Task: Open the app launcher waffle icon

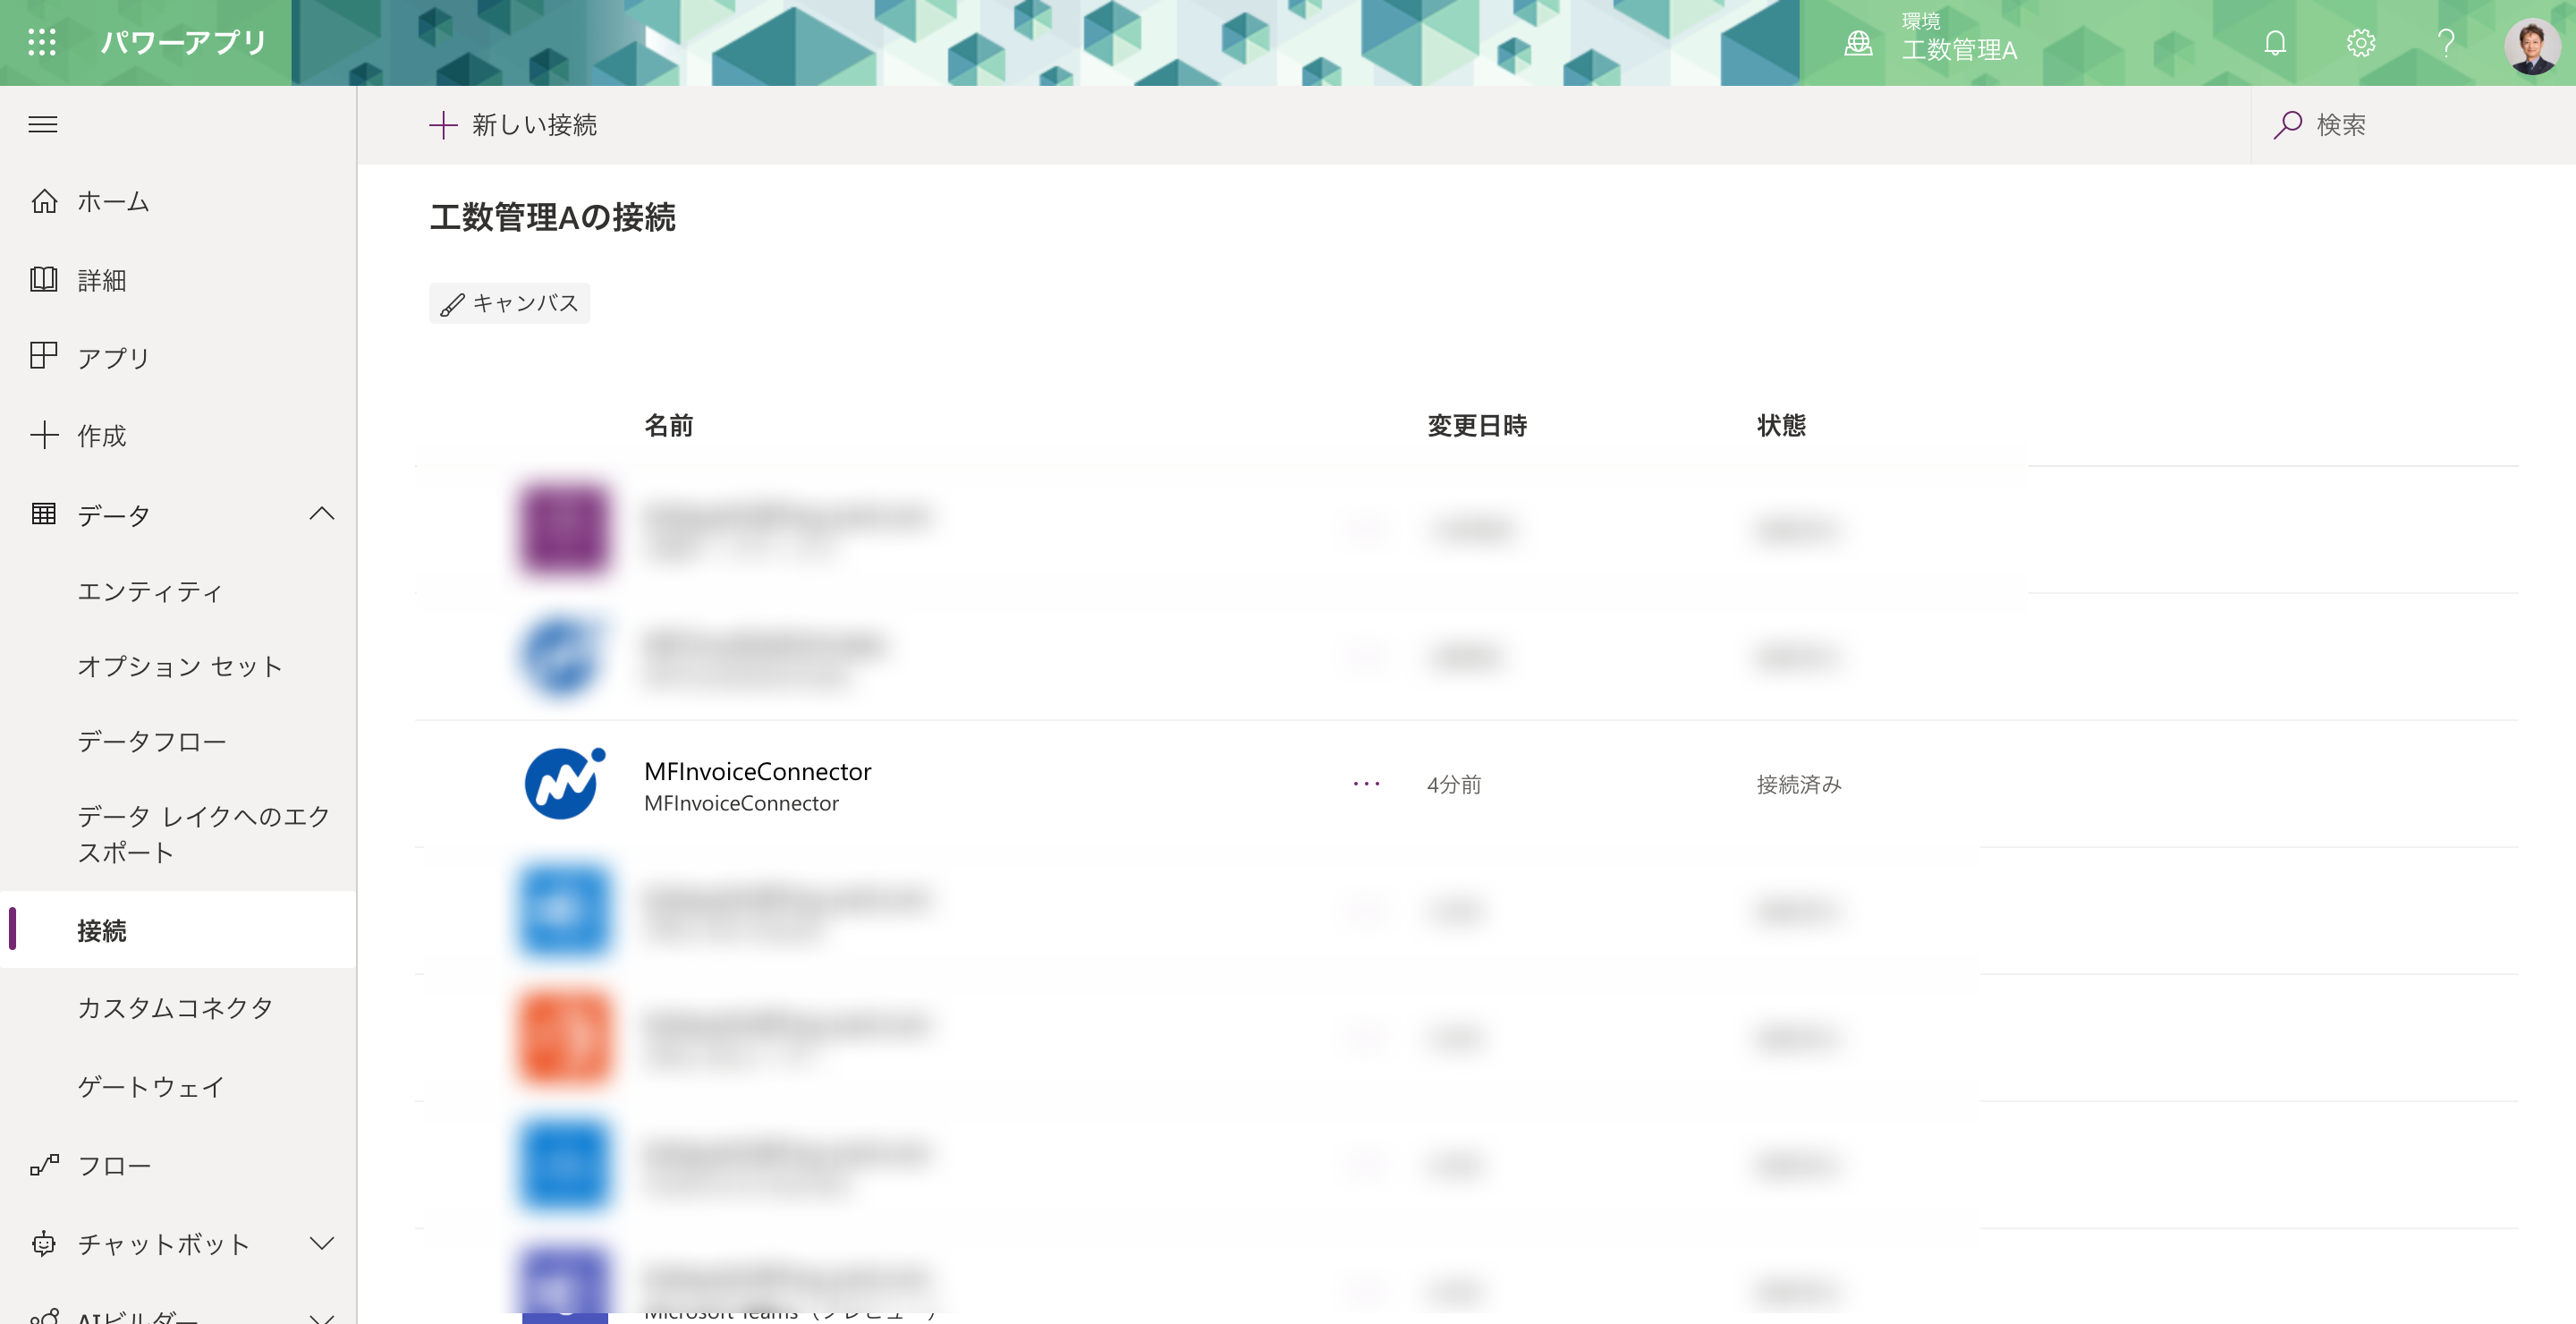Action: 42,42
